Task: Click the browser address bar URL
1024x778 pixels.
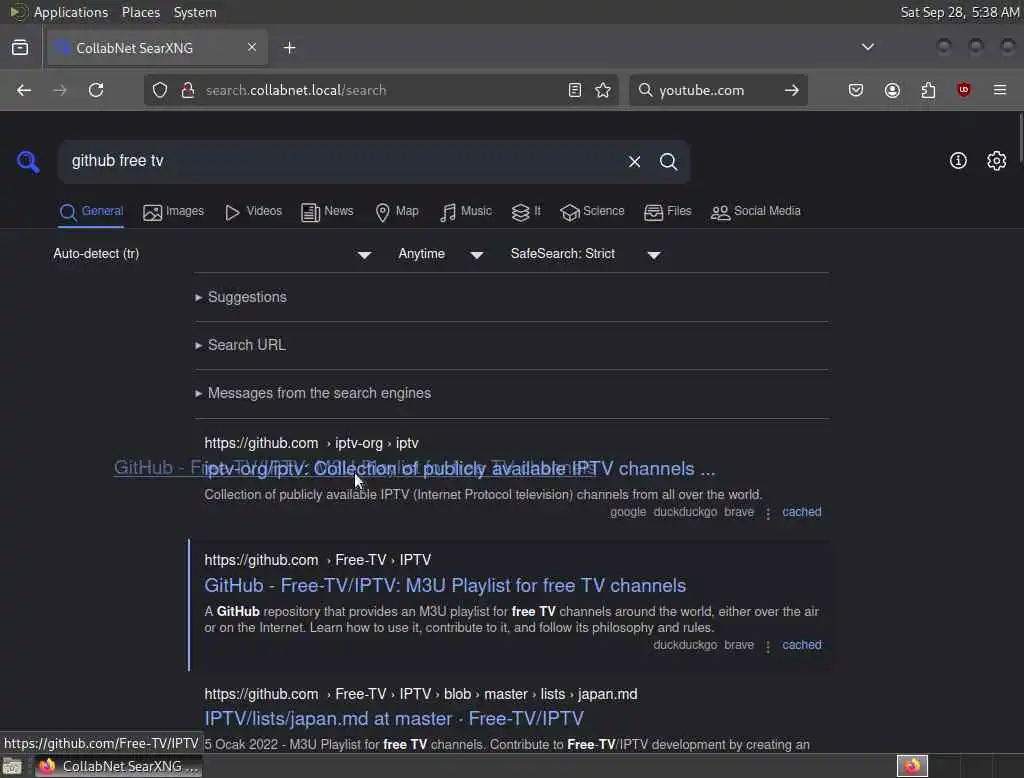Action: (379, 90)
